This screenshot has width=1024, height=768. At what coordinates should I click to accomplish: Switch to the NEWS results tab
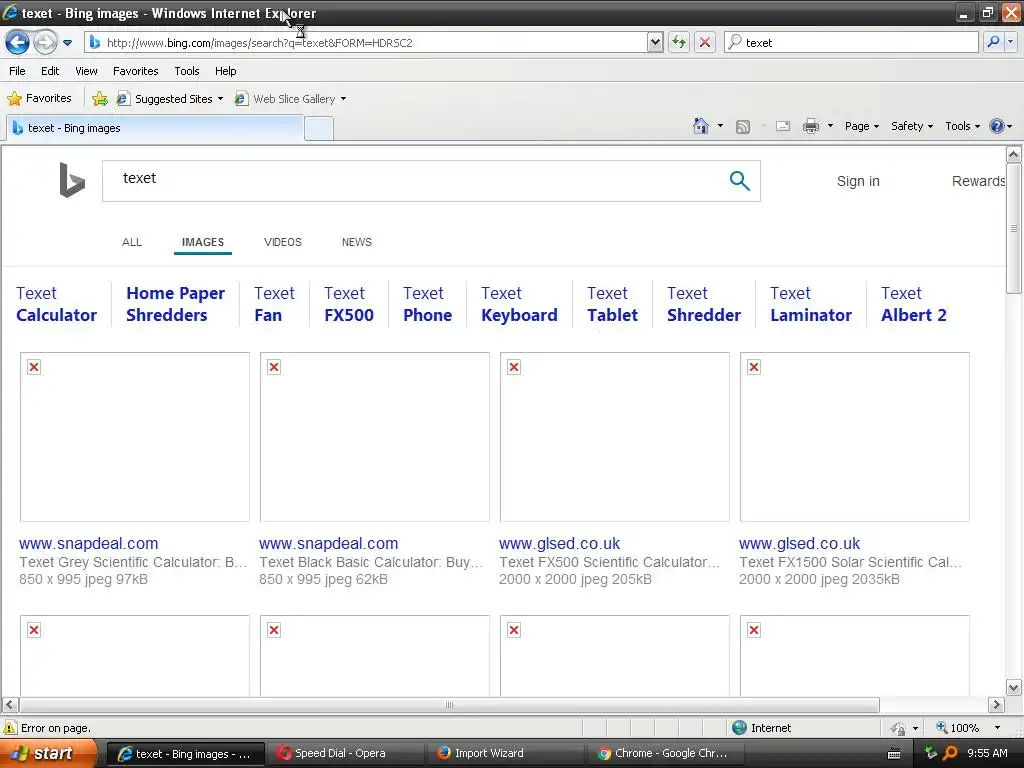(357, 242)
